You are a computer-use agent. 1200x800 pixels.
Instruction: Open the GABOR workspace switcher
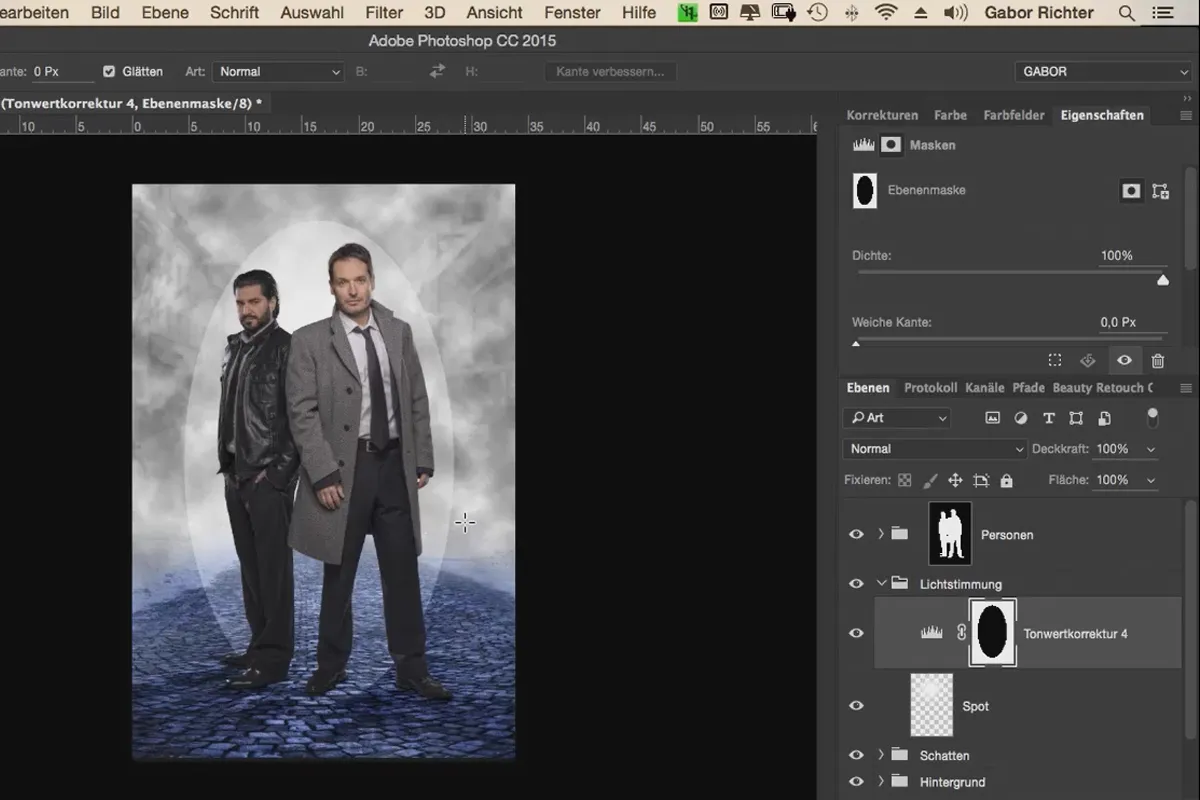coord(1101,72)
